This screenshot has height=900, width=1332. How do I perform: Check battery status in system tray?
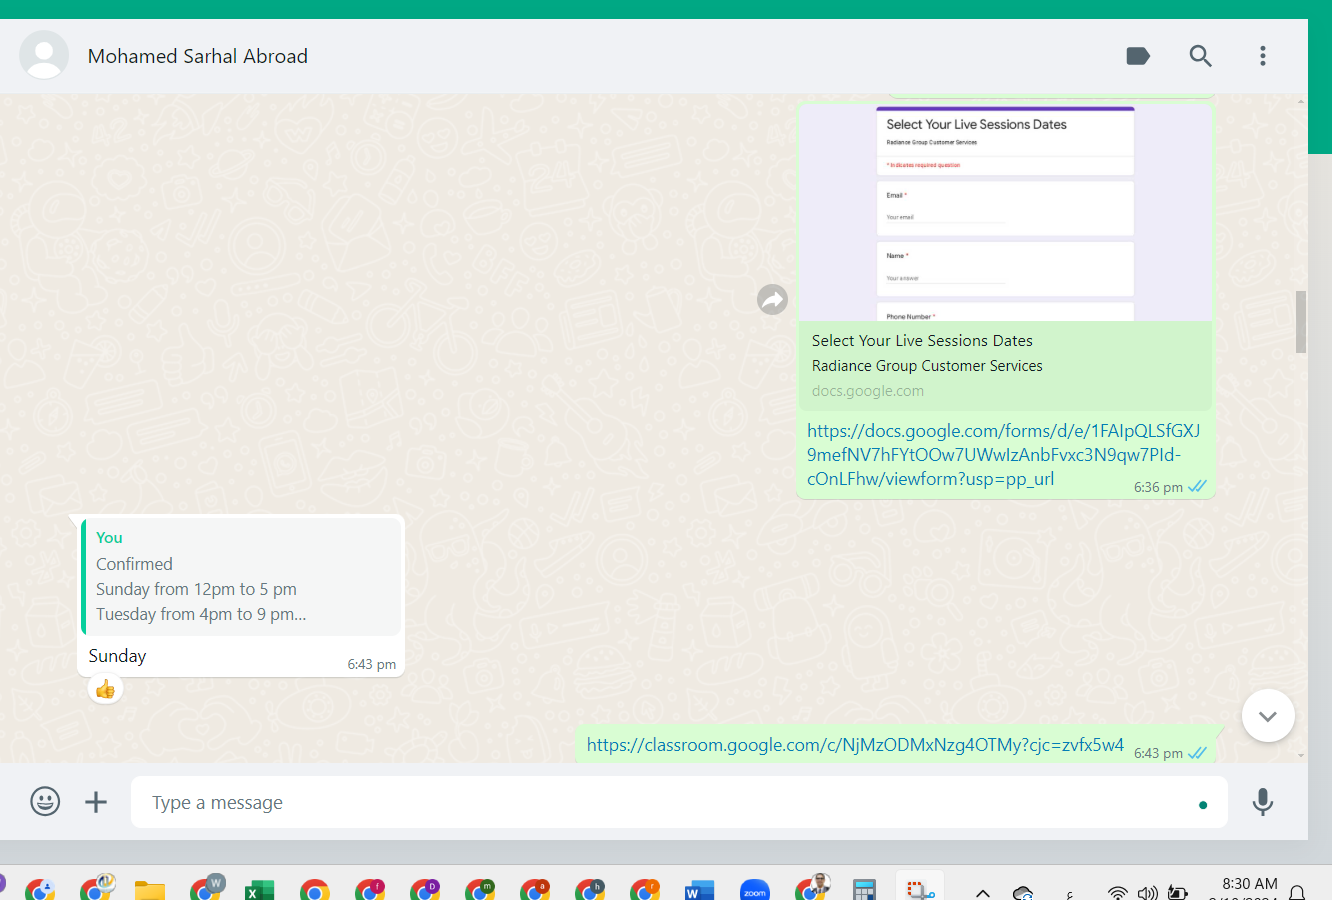tap(1178, 893)
